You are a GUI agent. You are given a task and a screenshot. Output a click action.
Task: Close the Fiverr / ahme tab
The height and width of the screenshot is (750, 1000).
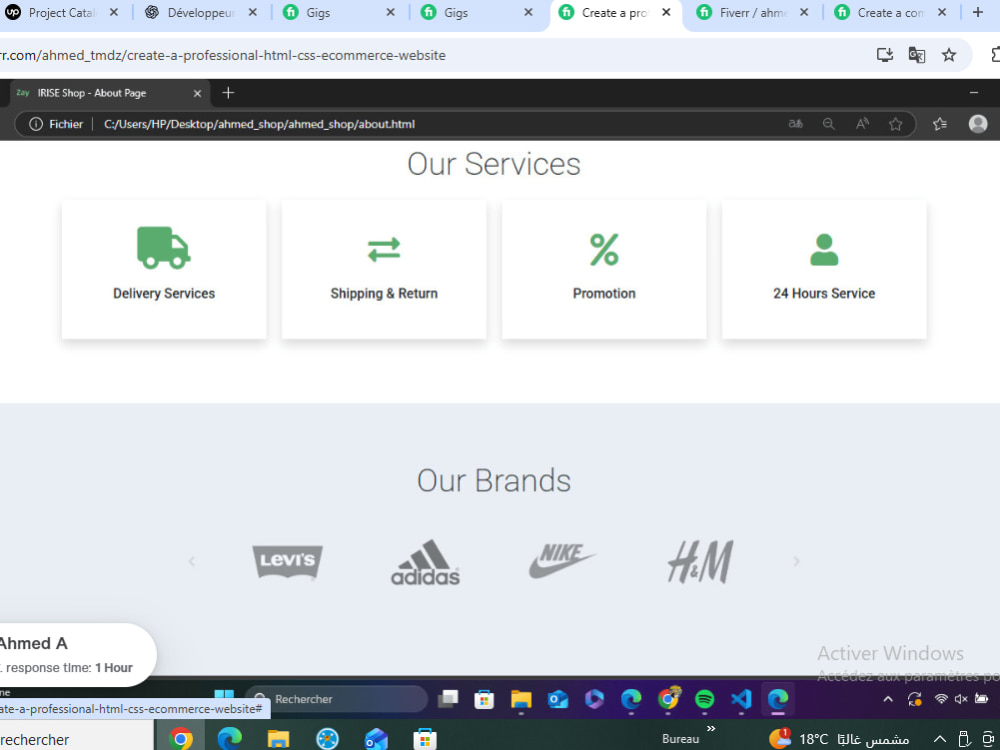pos(804,12)
